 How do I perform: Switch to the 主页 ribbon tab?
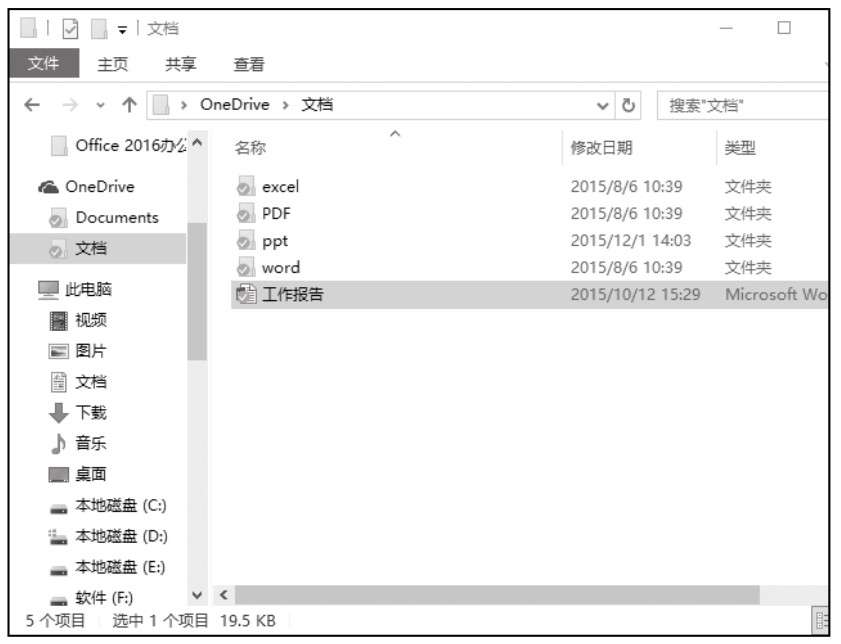click(113, 64)
